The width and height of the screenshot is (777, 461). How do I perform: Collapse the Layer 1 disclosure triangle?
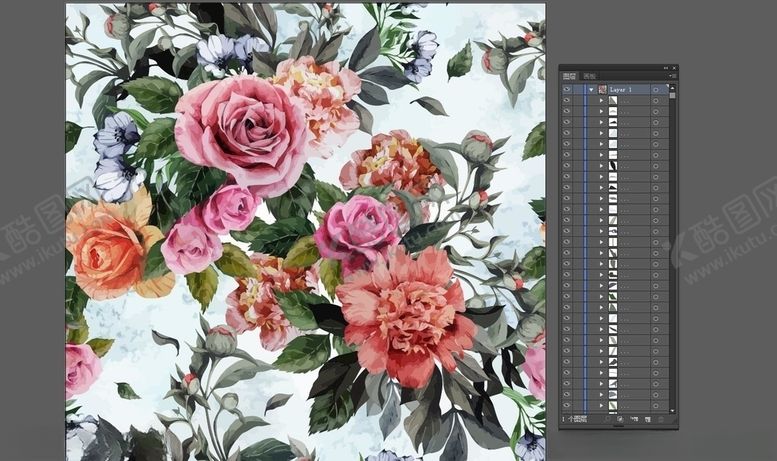point(591,89)
